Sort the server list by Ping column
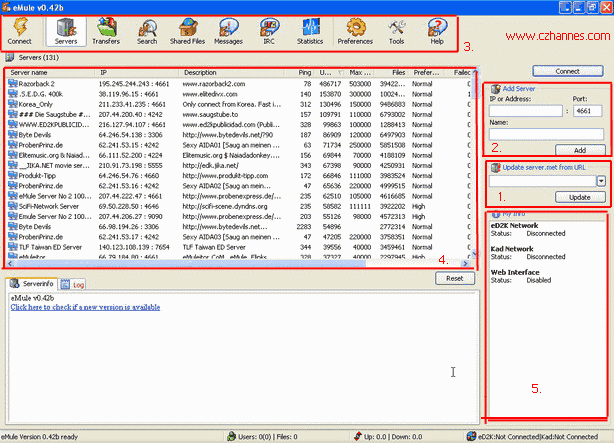The width and height of the screenshot is (614, 443). (303, 73)
